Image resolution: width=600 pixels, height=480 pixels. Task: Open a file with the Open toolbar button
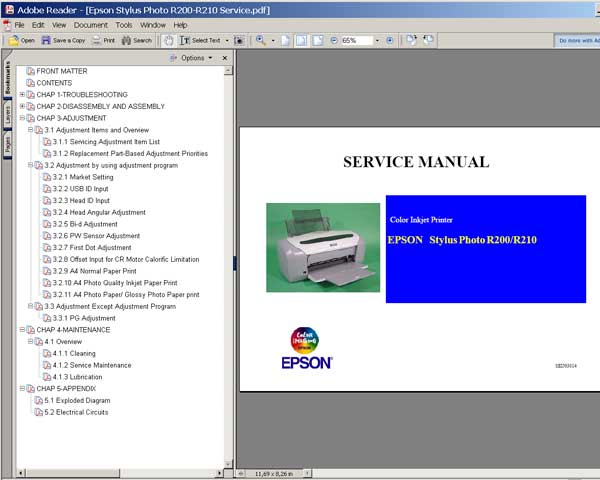click(21, 40)
